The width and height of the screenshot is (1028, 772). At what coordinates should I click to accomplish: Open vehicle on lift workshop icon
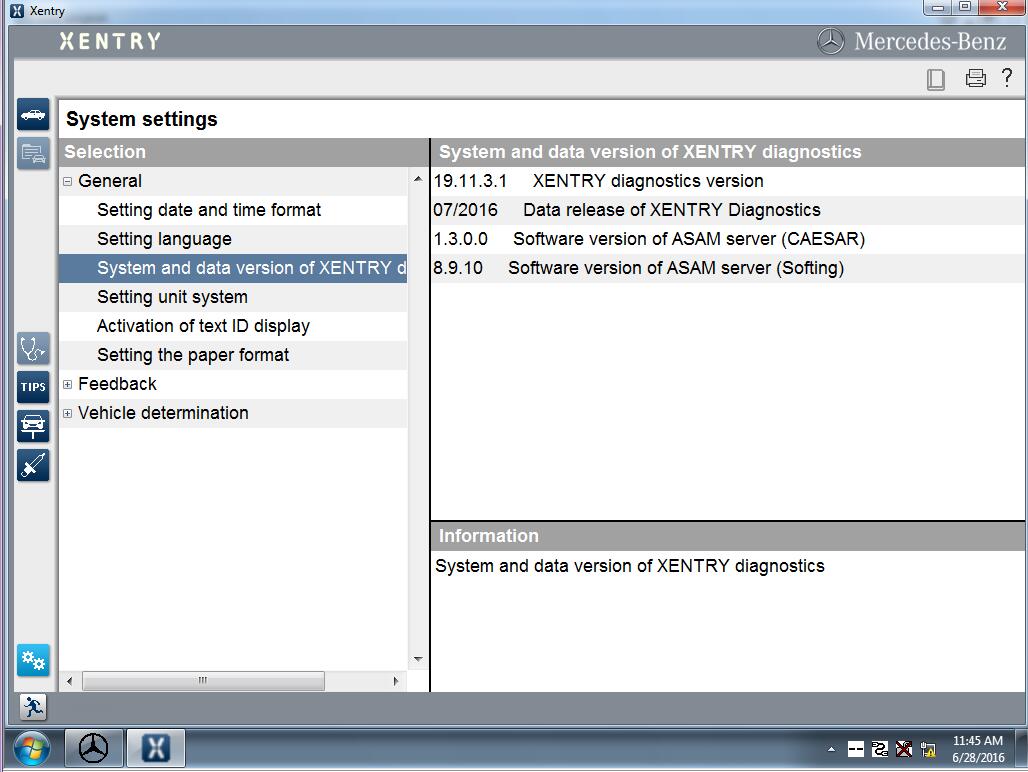click(x=33, y=426)
